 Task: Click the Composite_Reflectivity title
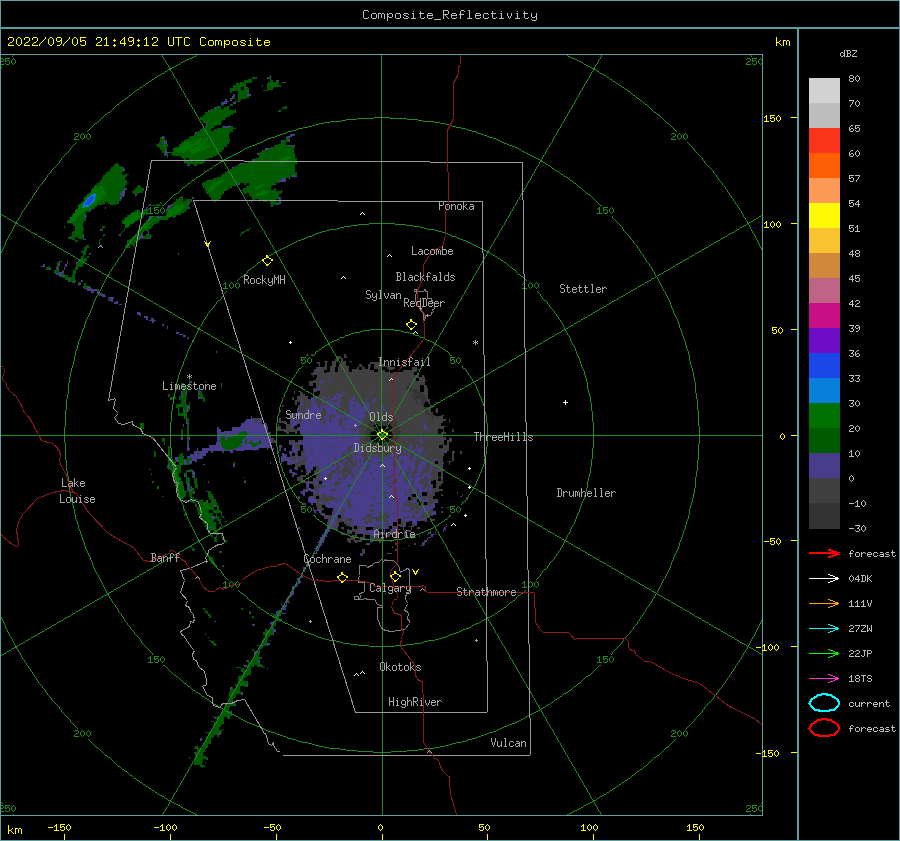(x=450, y=15)
